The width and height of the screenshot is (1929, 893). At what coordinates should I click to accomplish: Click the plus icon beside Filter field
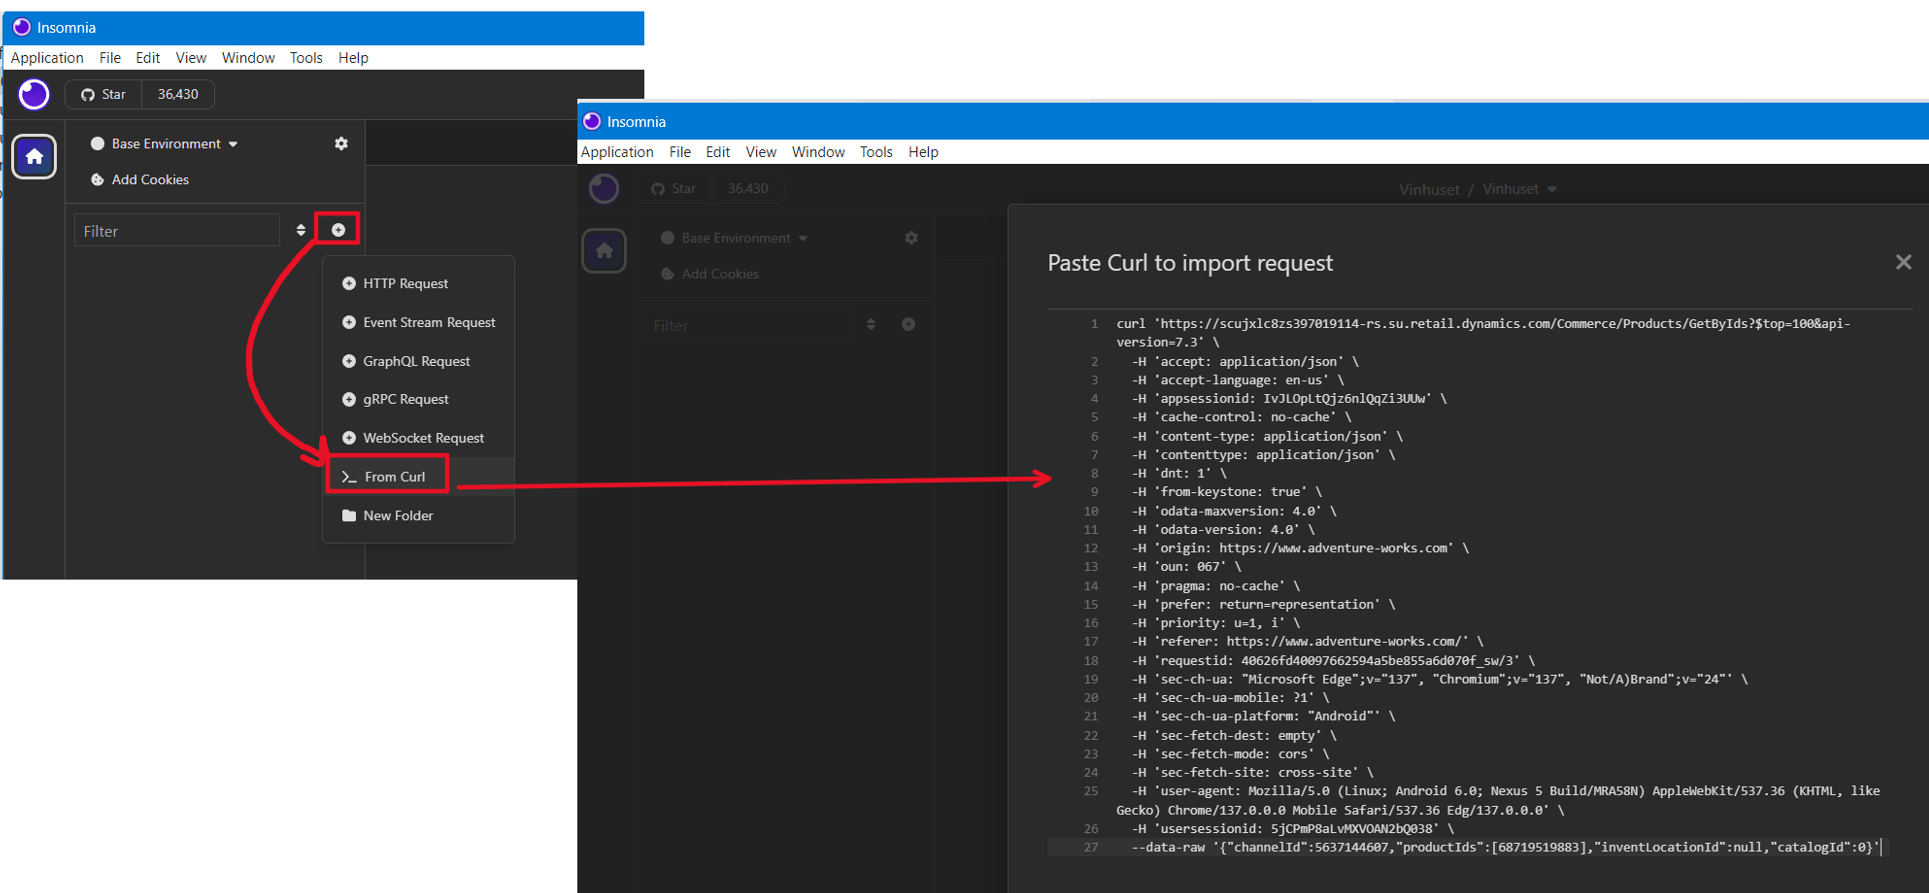[x=338, y=230]
